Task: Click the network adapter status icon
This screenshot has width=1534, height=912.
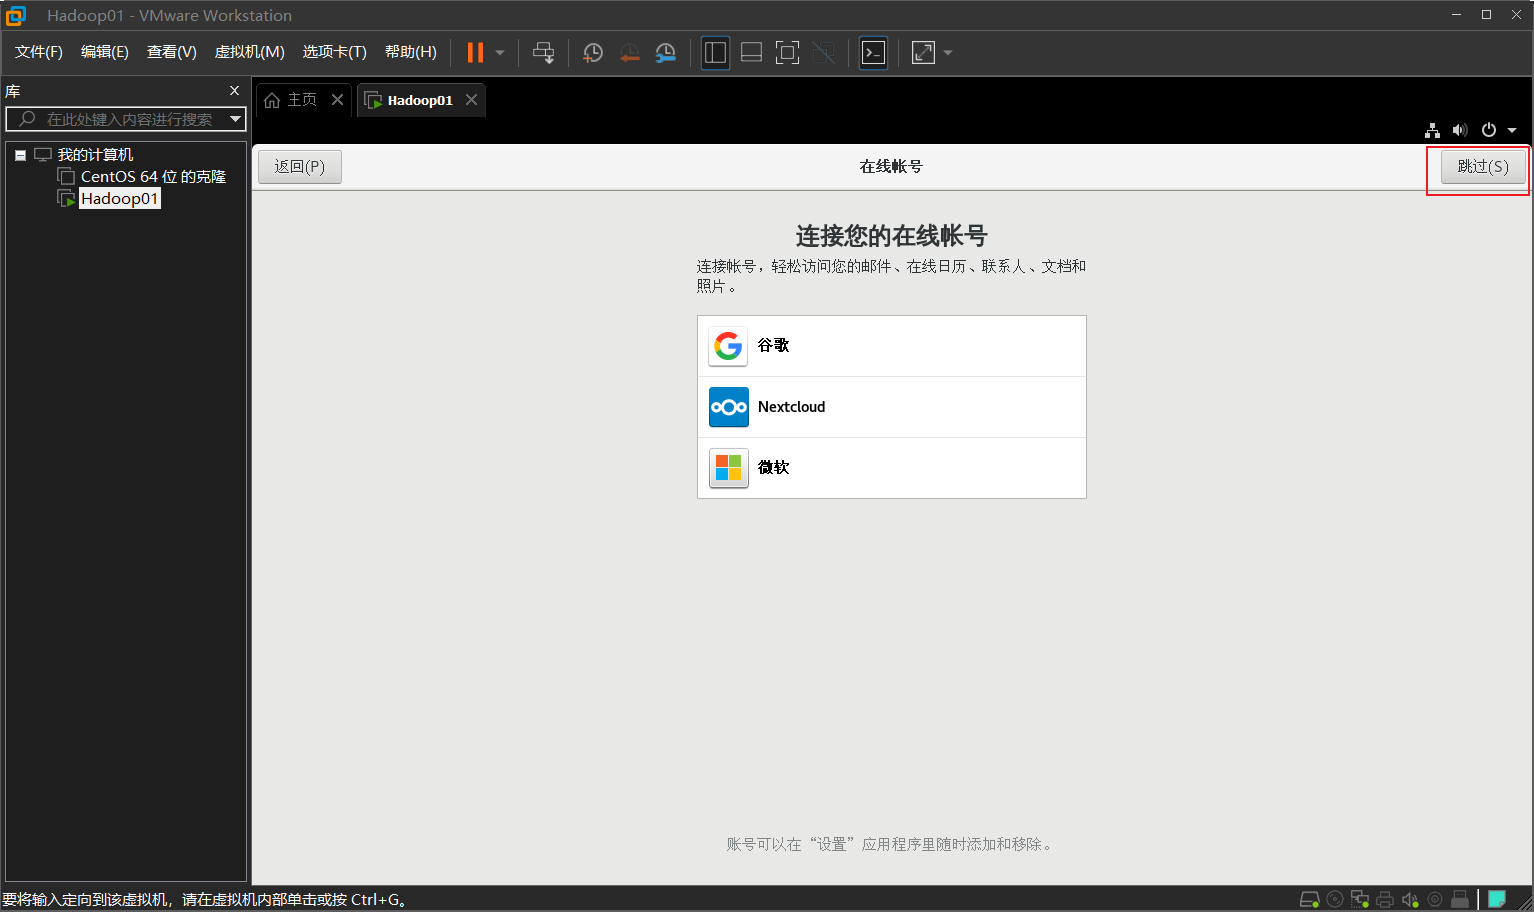Action: pyautogui.click(x=1360, y=899)
